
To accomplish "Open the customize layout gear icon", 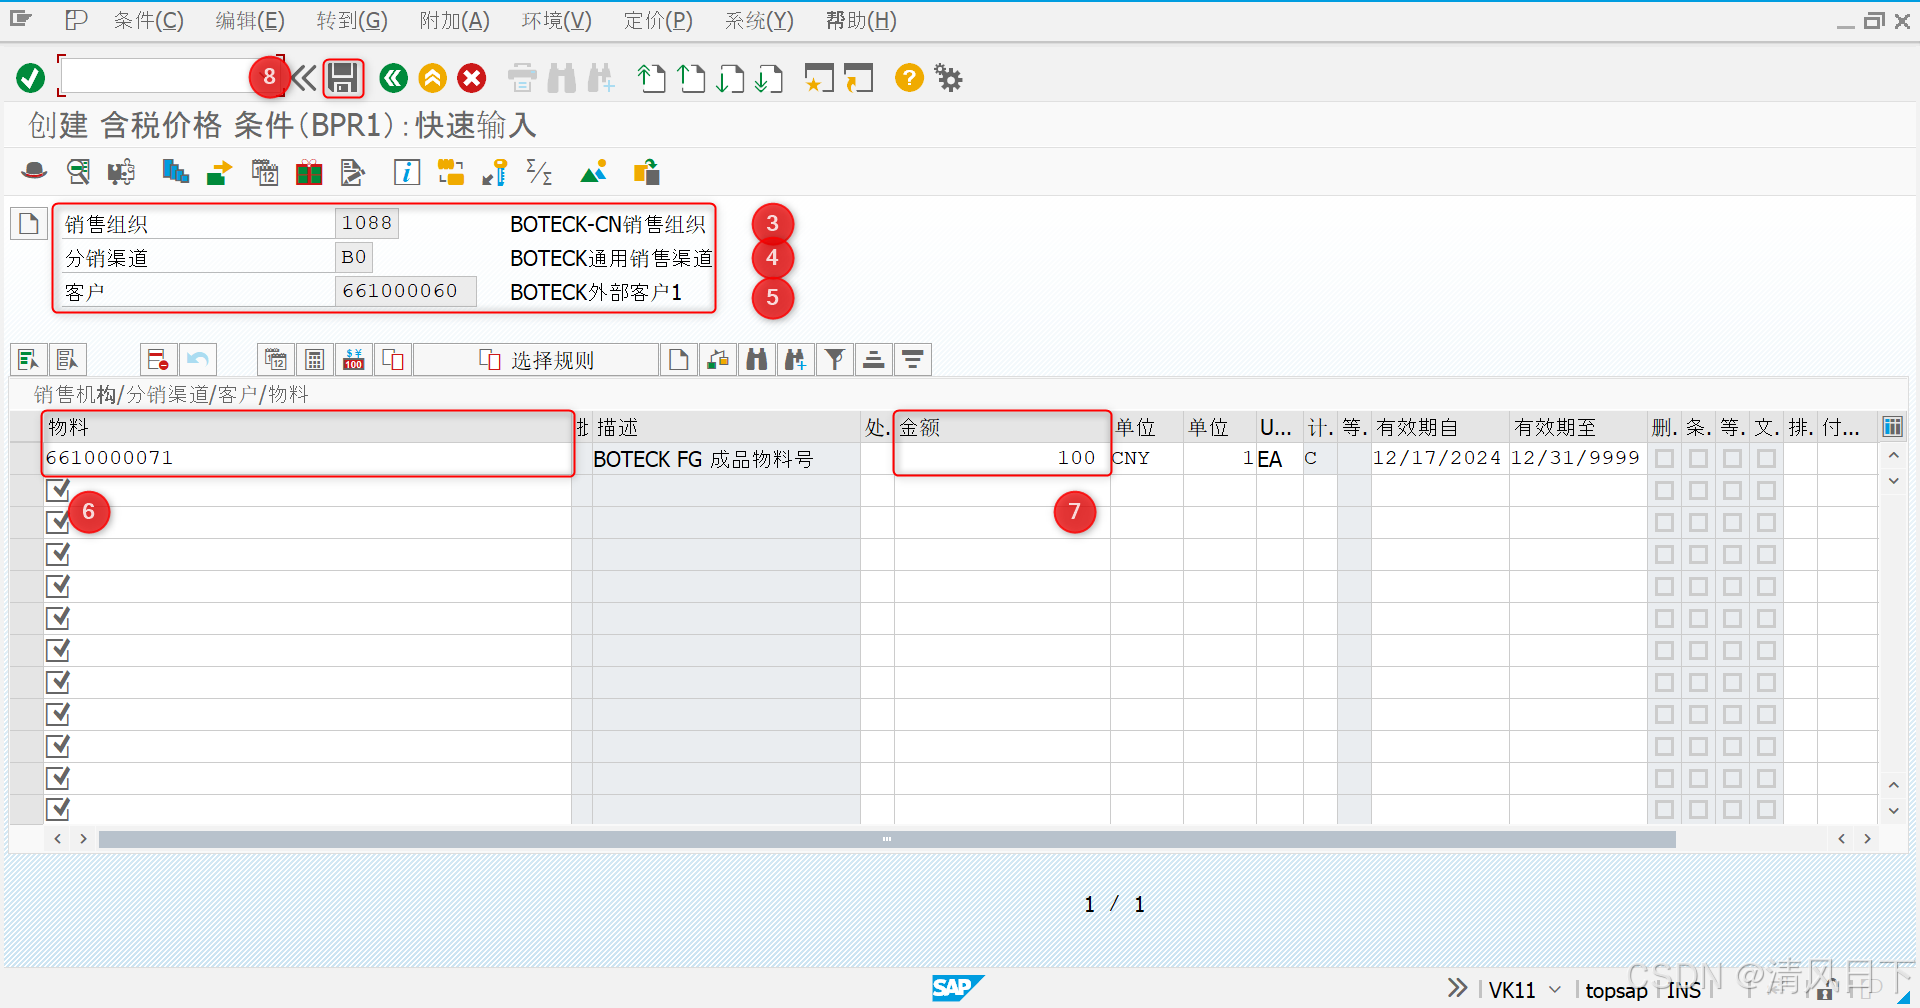I will tap(948, 78).
